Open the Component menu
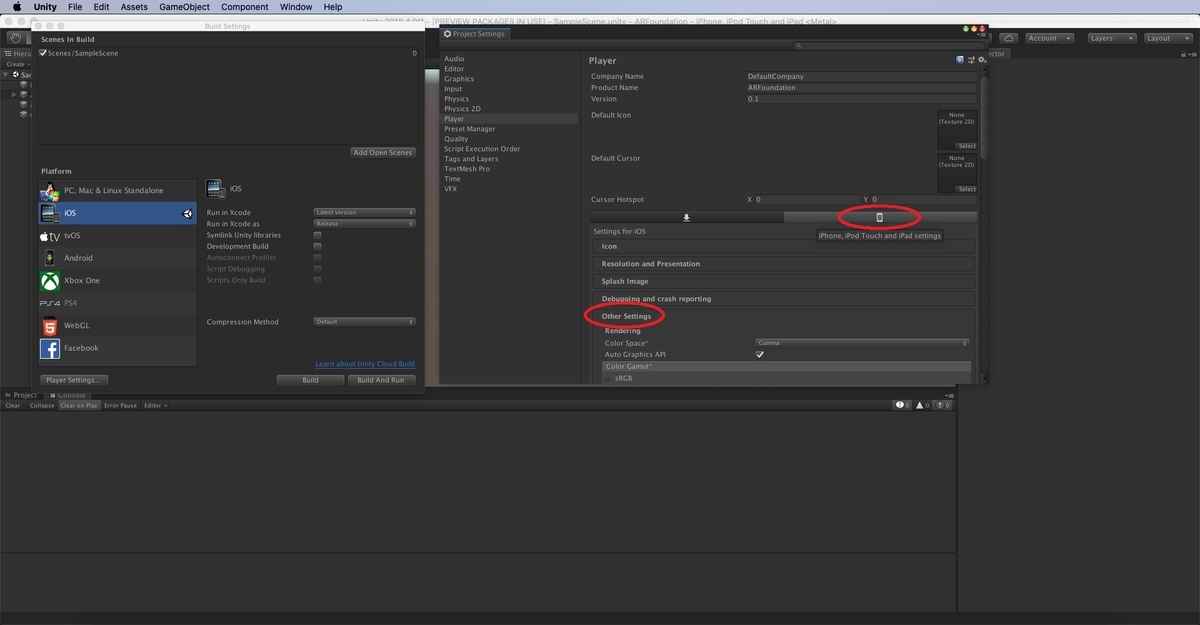The image size is (1200, 625). [244, 7]
